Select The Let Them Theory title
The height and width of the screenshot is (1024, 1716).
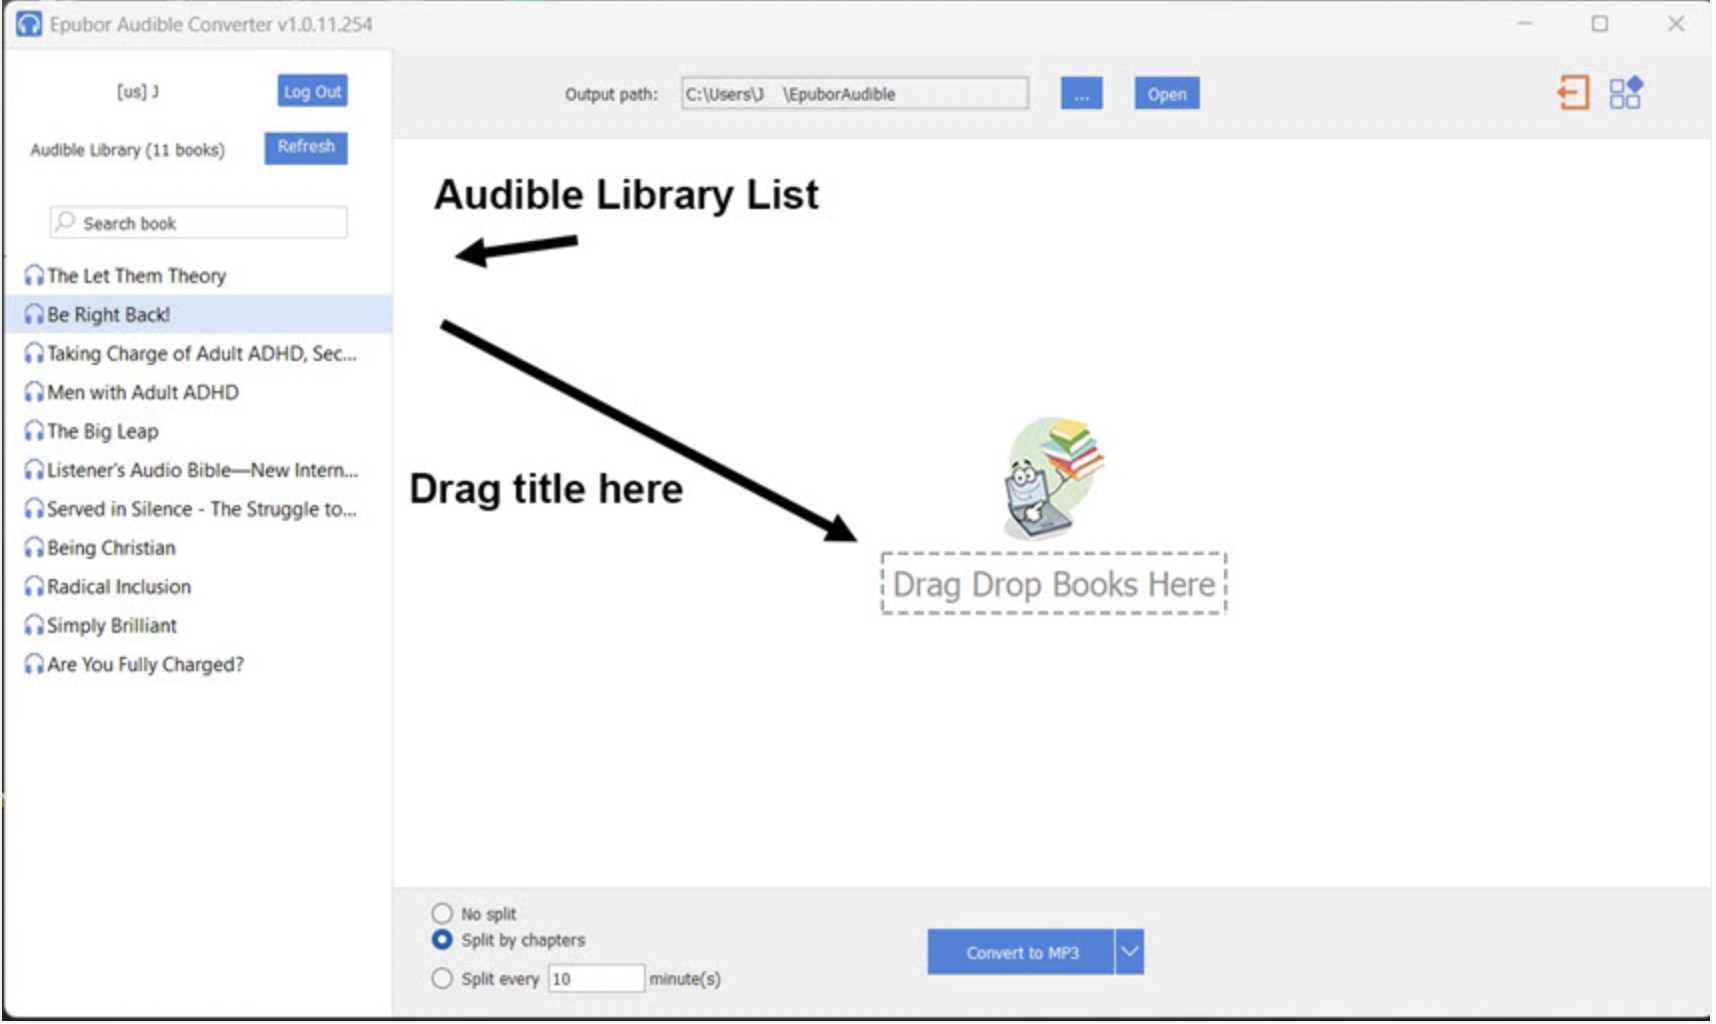(137, 275)
